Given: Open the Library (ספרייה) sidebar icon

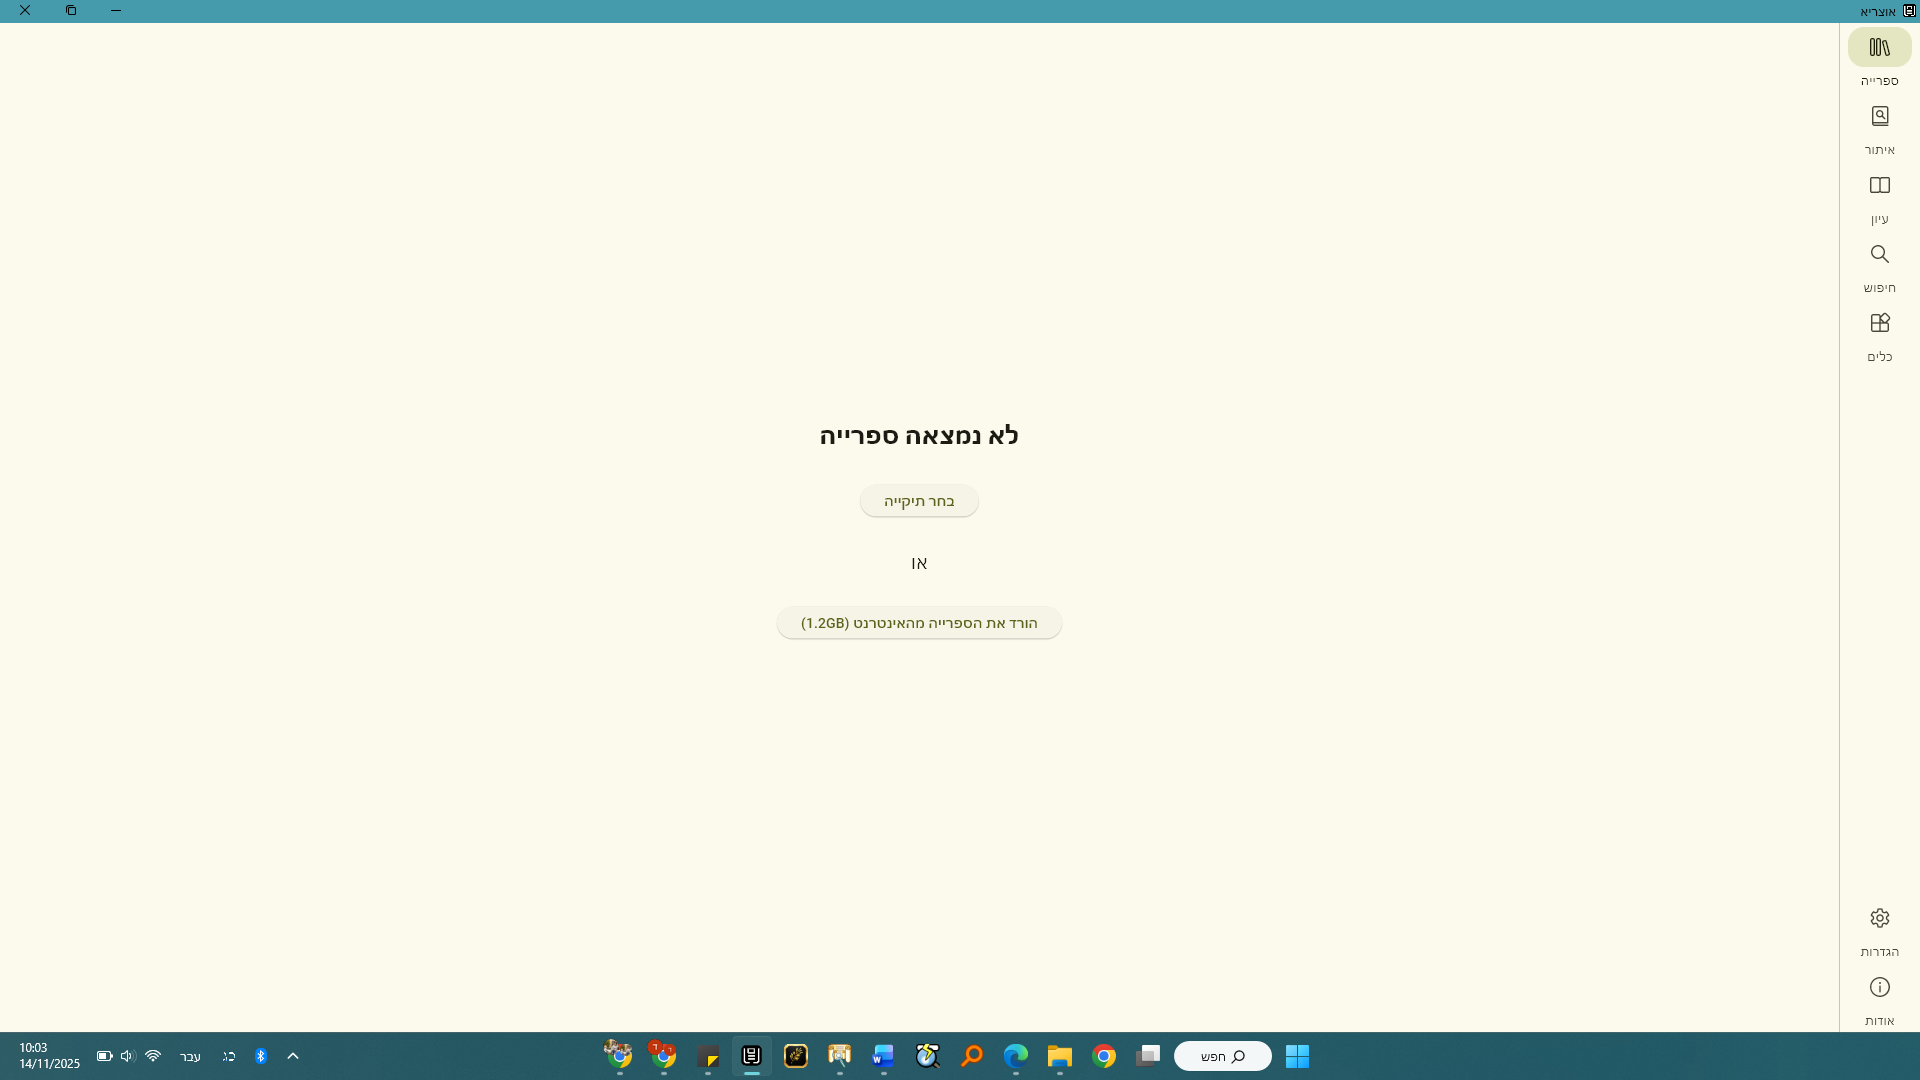Looking at the screenshot, I should (x=1879, y=48).
